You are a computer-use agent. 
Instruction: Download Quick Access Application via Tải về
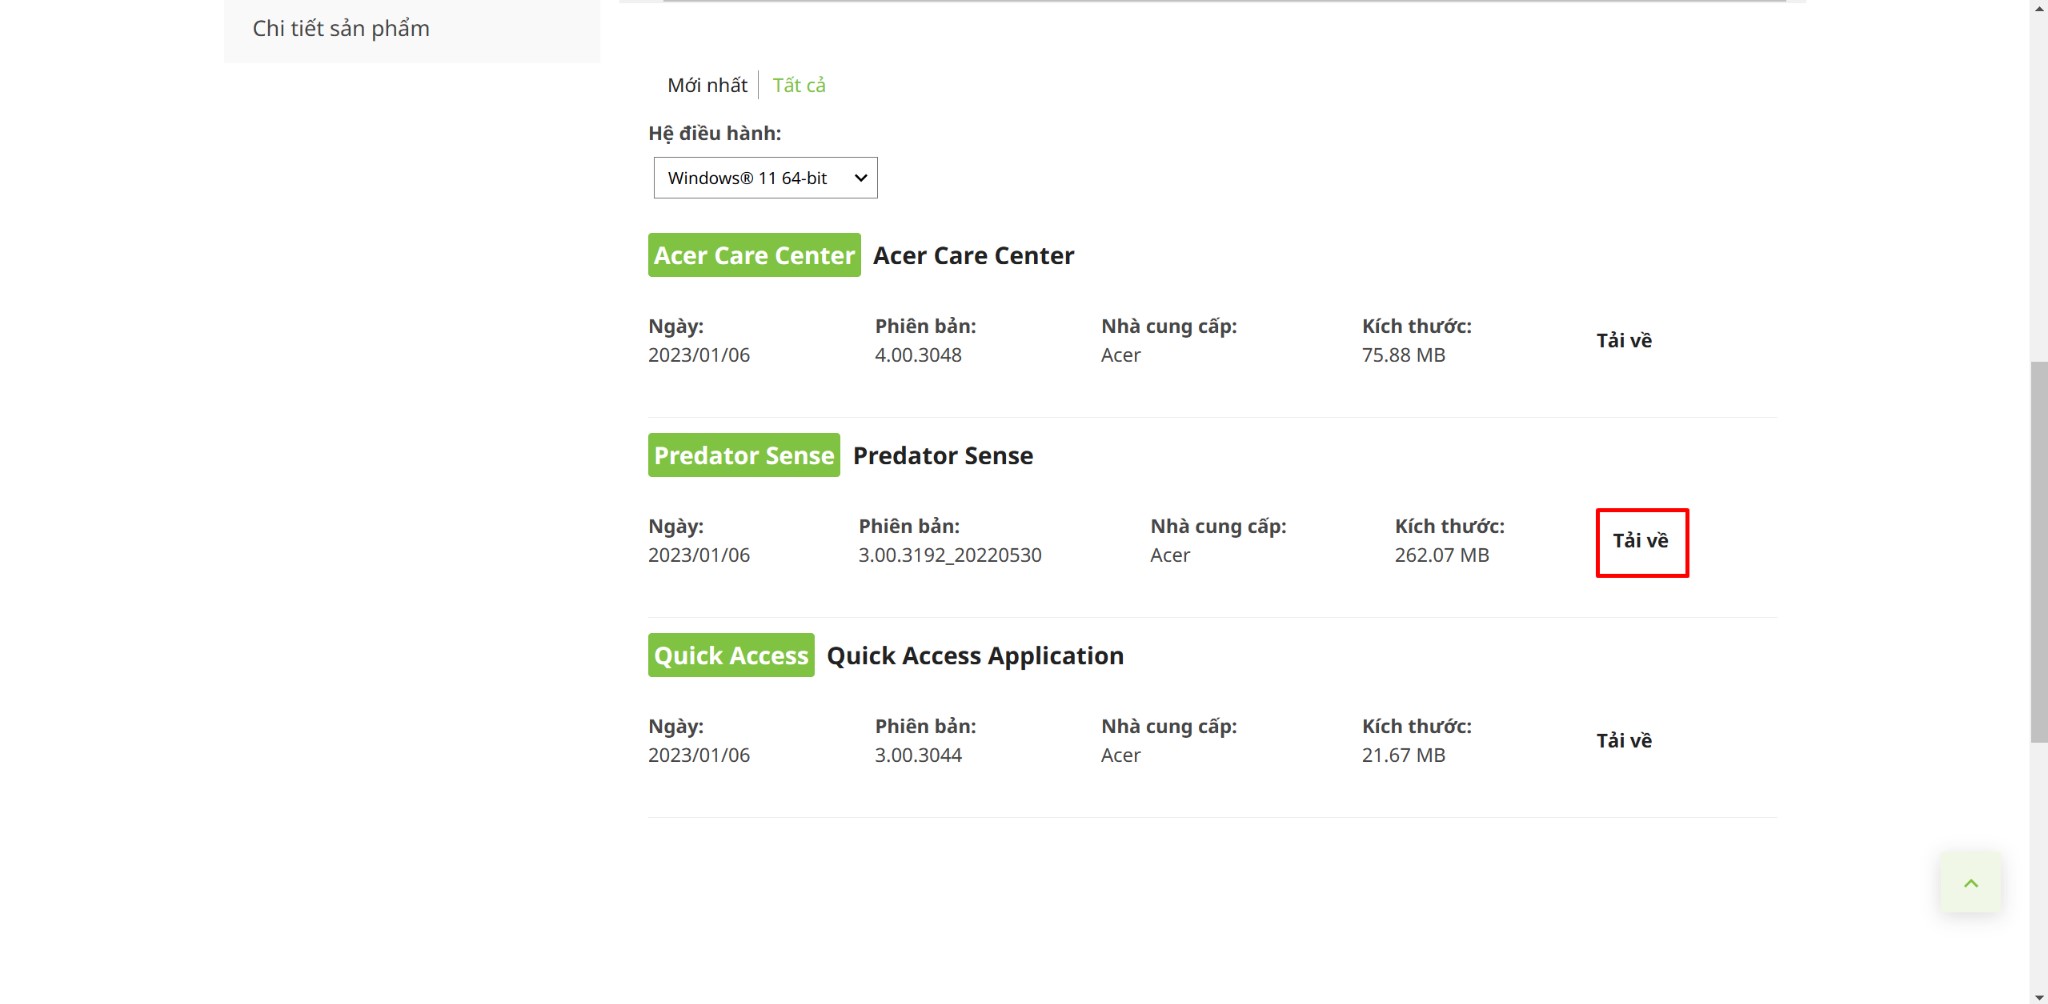tap(1623, 741)
